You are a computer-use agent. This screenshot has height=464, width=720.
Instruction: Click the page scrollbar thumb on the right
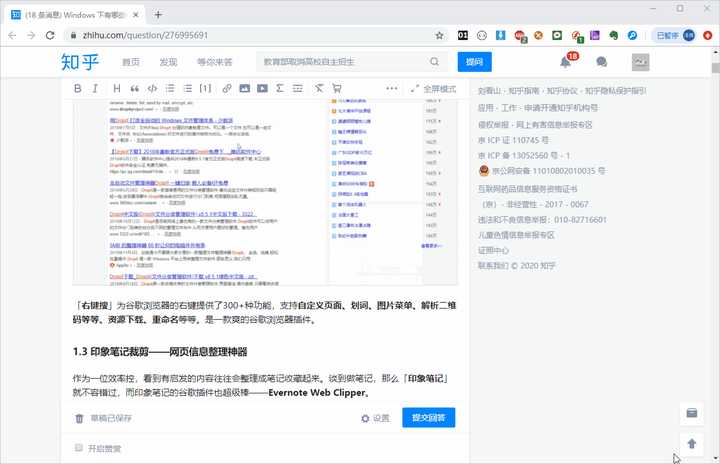click(715, 68)
